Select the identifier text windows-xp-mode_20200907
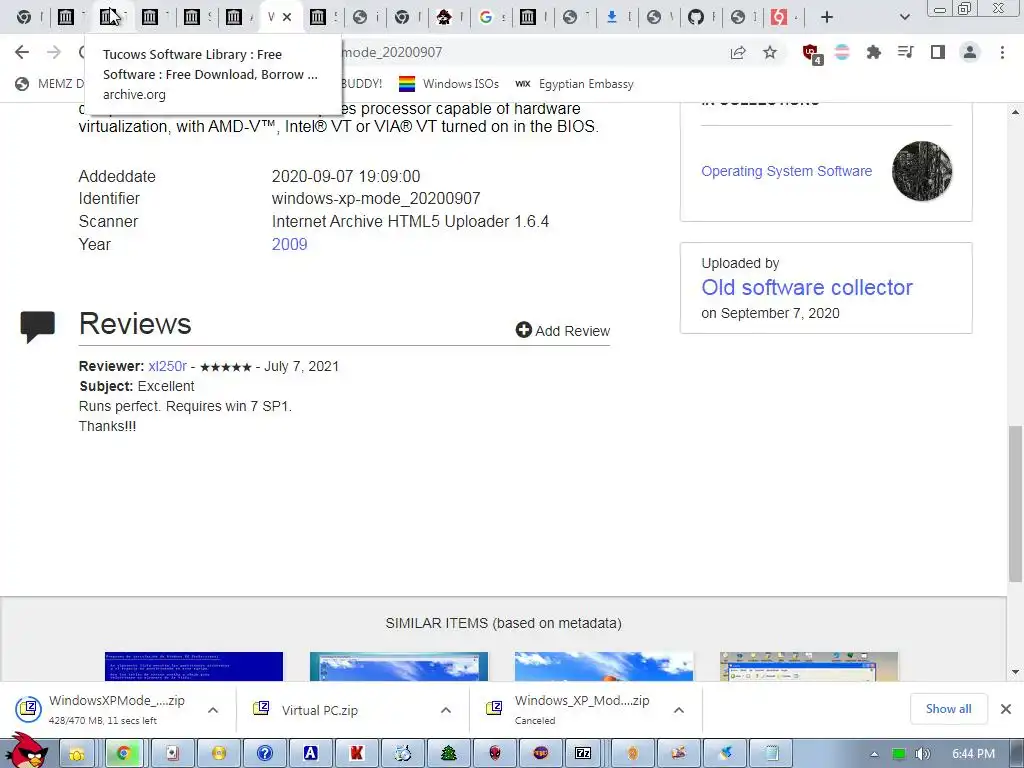The width and height of the screenshot is (1024, 768). 376,199
